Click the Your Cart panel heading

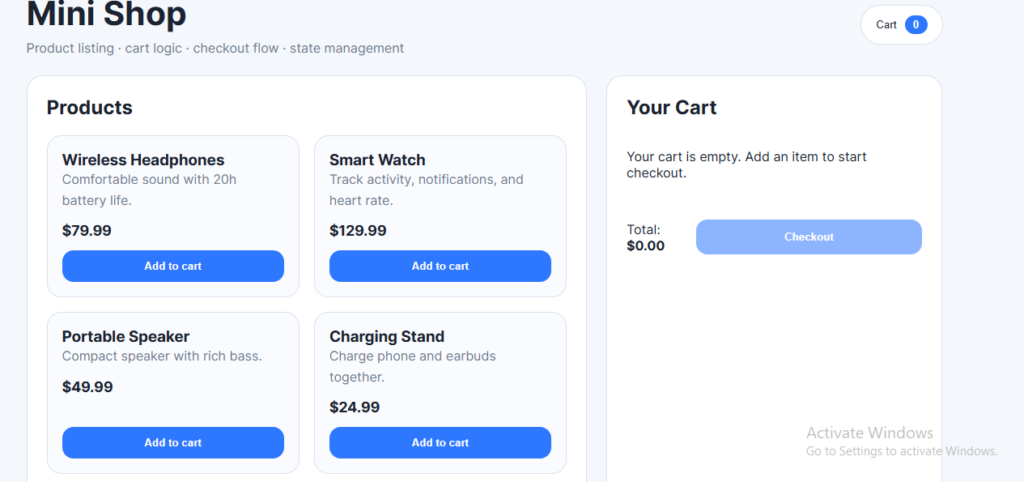(671, 108)
